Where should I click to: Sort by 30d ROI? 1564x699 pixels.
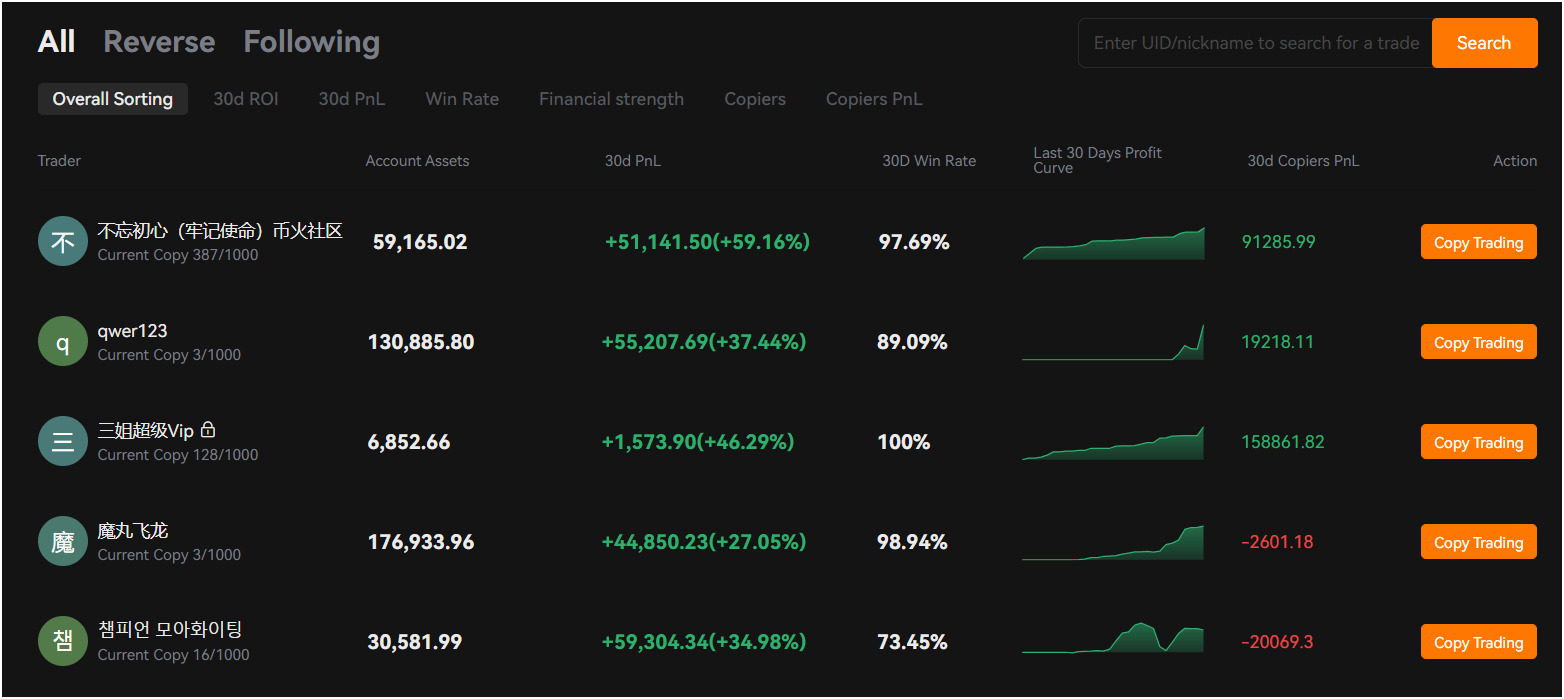pos(246,99)
